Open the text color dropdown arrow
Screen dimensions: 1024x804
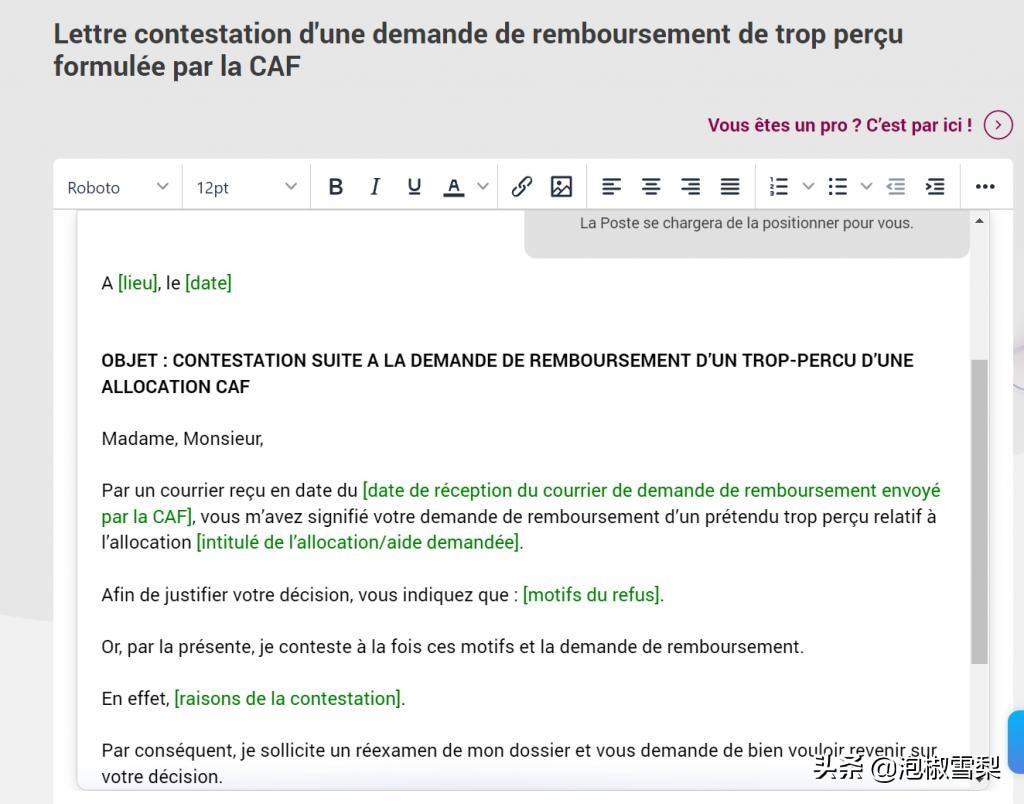483,187
